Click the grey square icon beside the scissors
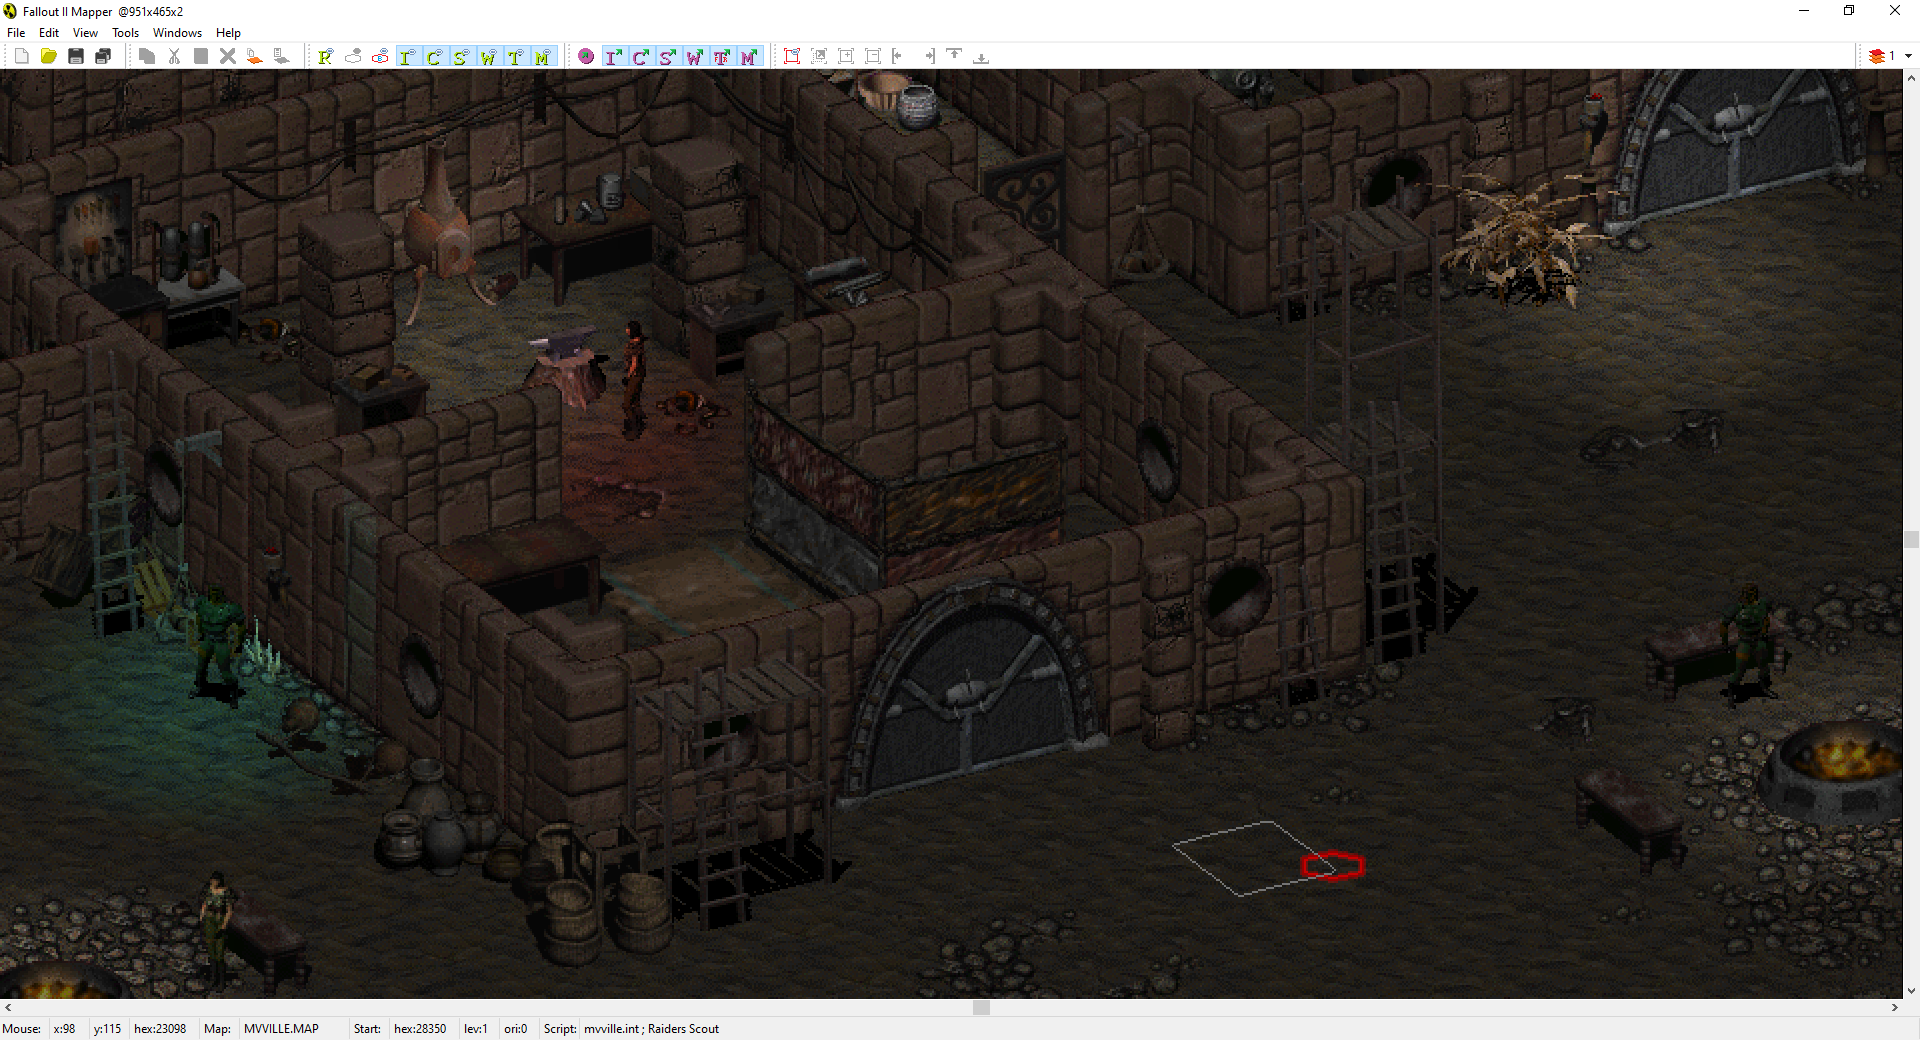Viewport: 1920px width, 1040px height. click(201, 57)
